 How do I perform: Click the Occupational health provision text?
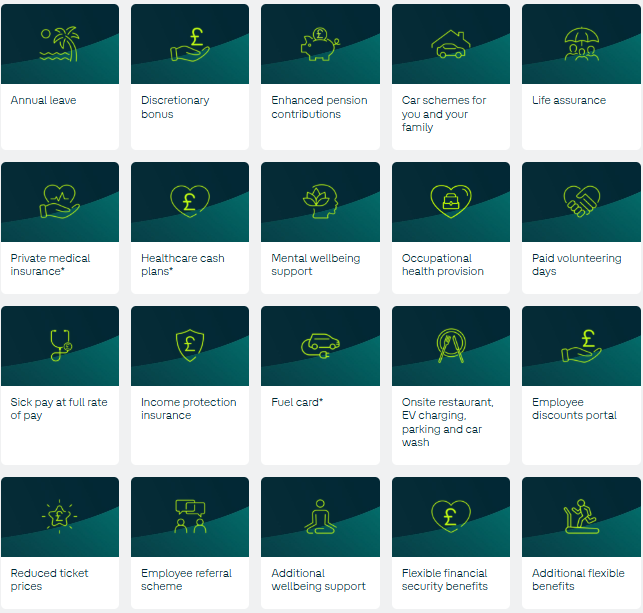[x=442, y=265]
